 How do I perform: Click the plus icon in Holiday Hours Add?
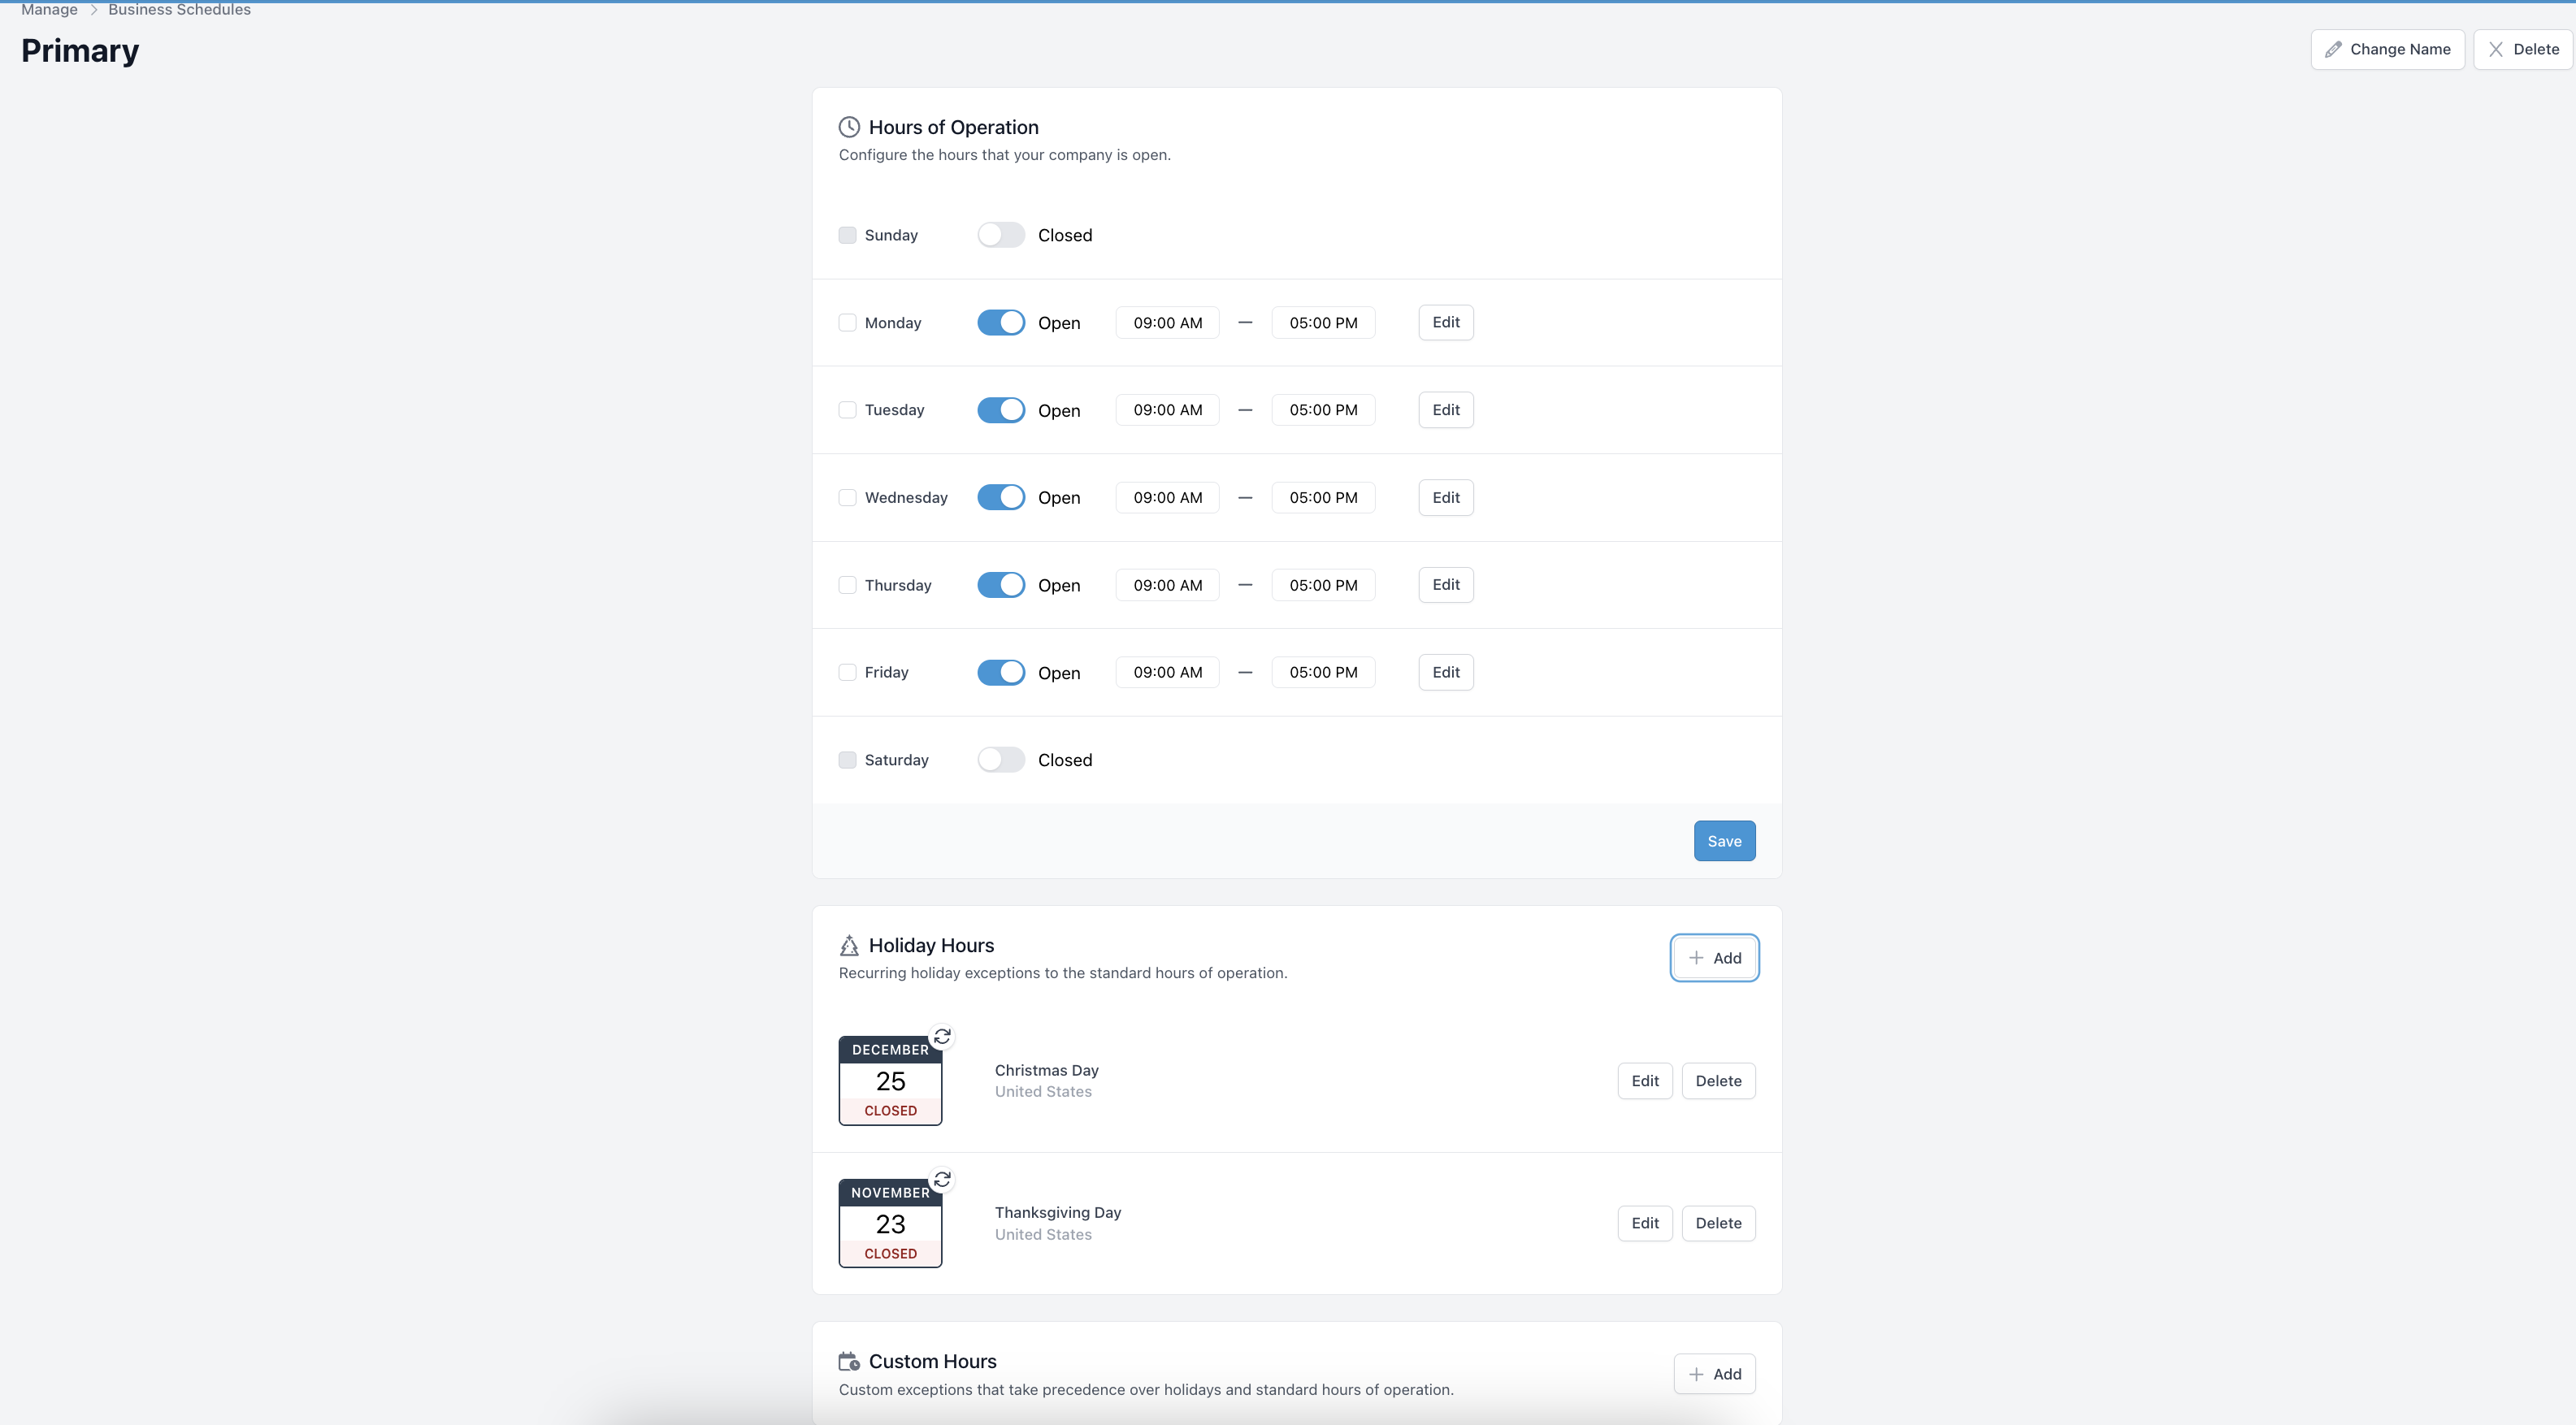[x=1696, y=958]
